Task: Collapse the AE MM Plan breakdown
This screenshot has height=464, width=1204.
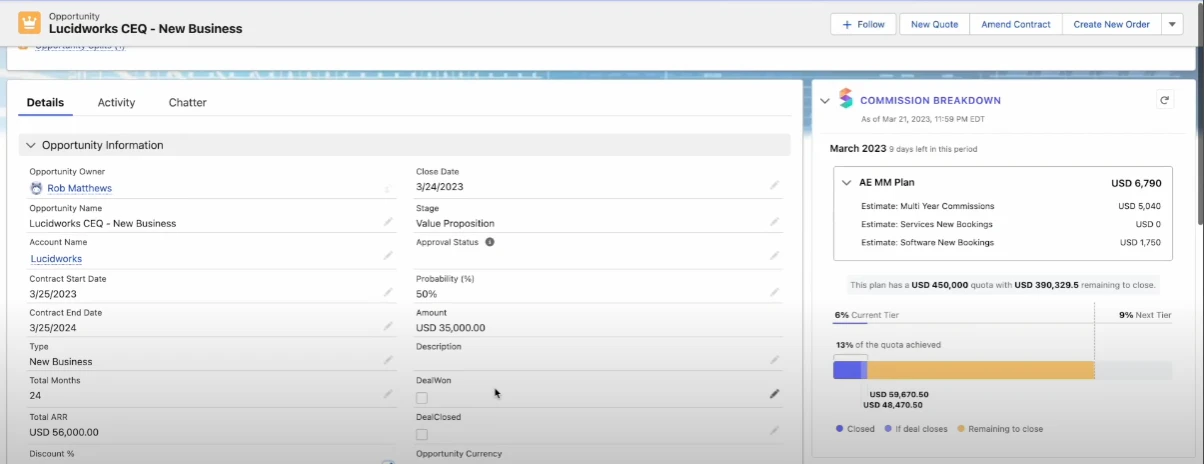Action: coord(847,183)
